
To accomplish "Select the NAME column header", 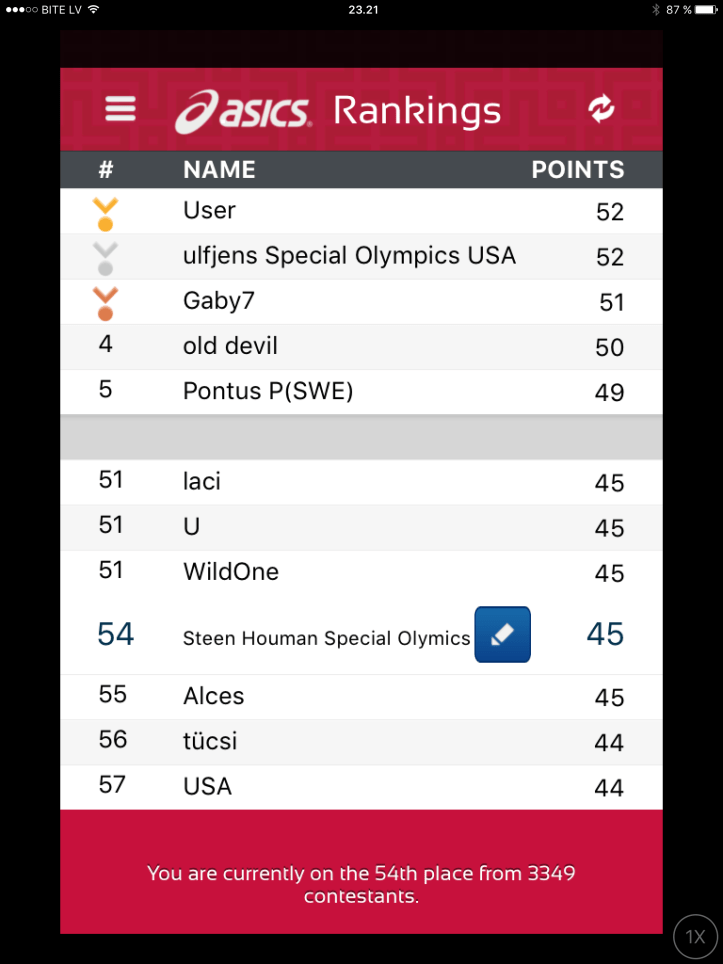I will tap(219, 170).
